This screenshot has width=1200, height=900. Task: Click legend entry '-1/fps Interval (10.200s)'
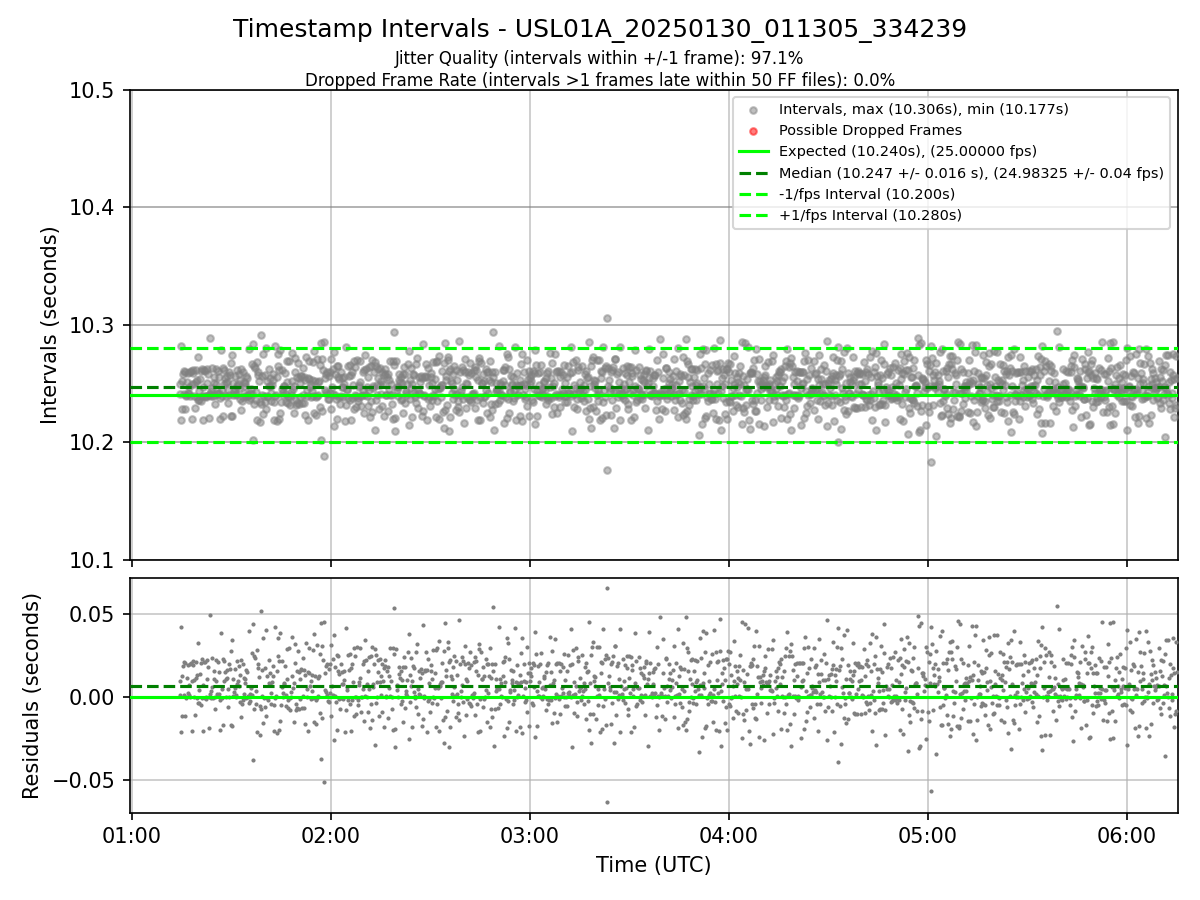tap(867, 194)
